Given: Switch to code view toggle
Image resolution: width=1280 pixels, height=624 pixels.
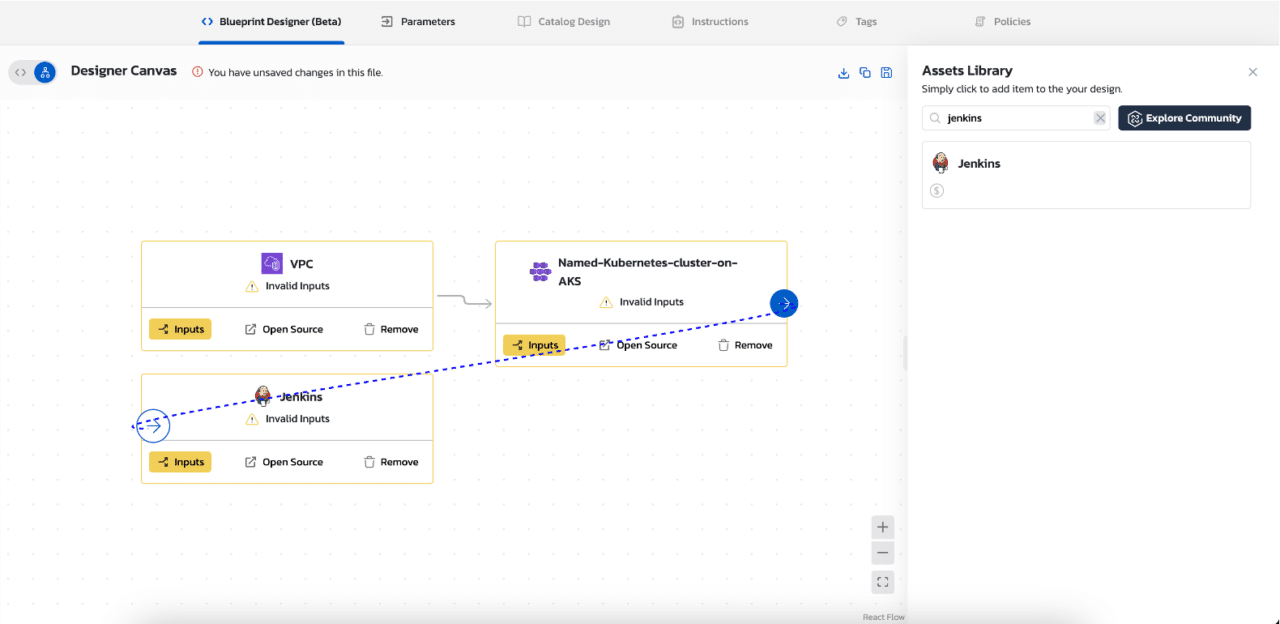Looking at the screenshot, I should coord(21,72).
